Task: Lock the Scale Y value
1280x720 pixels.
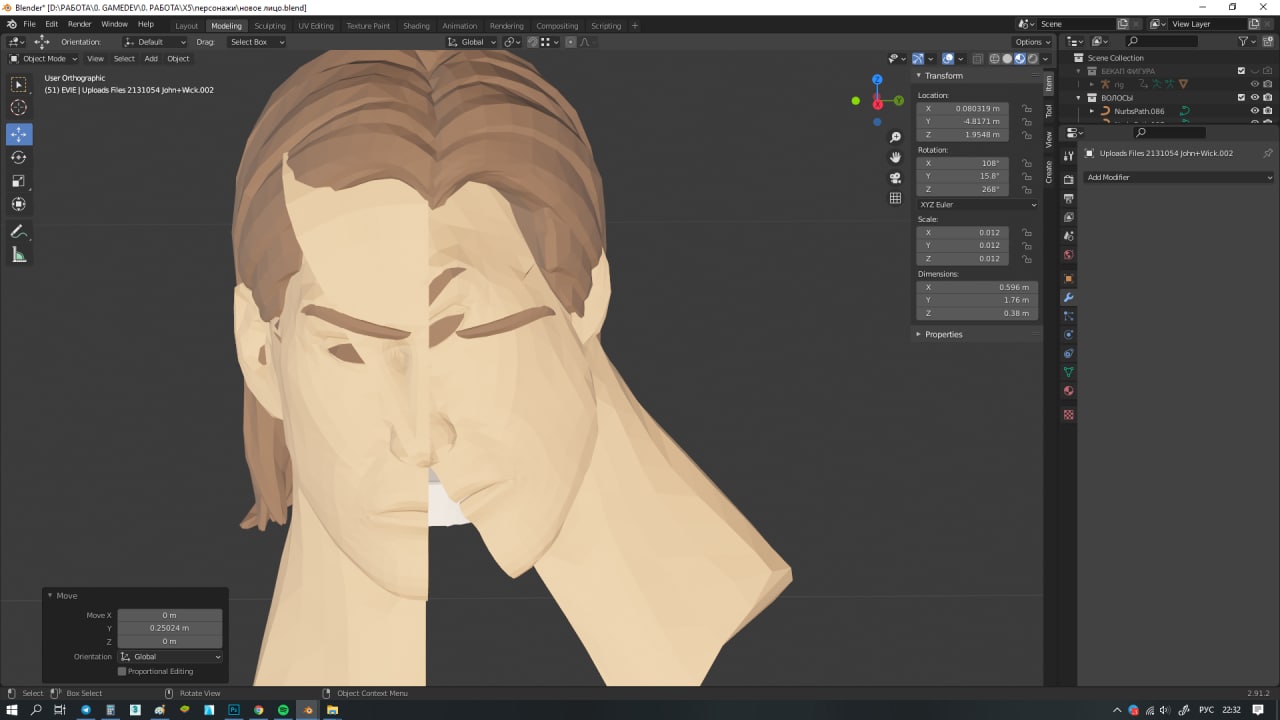Action: (x=1027, y=245)
